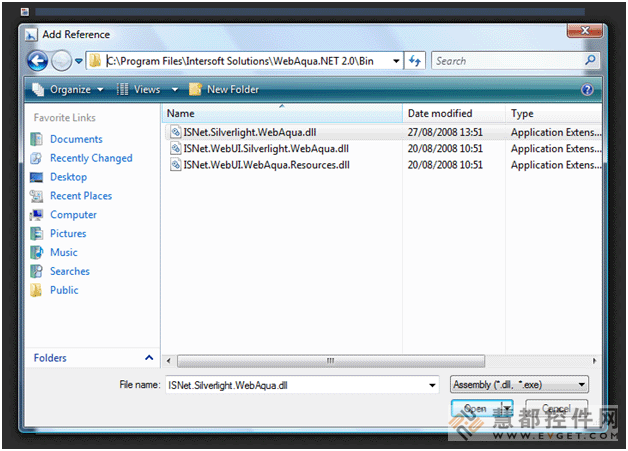
Task: Open Documents favorite link
Action: (x=76, y=139)
